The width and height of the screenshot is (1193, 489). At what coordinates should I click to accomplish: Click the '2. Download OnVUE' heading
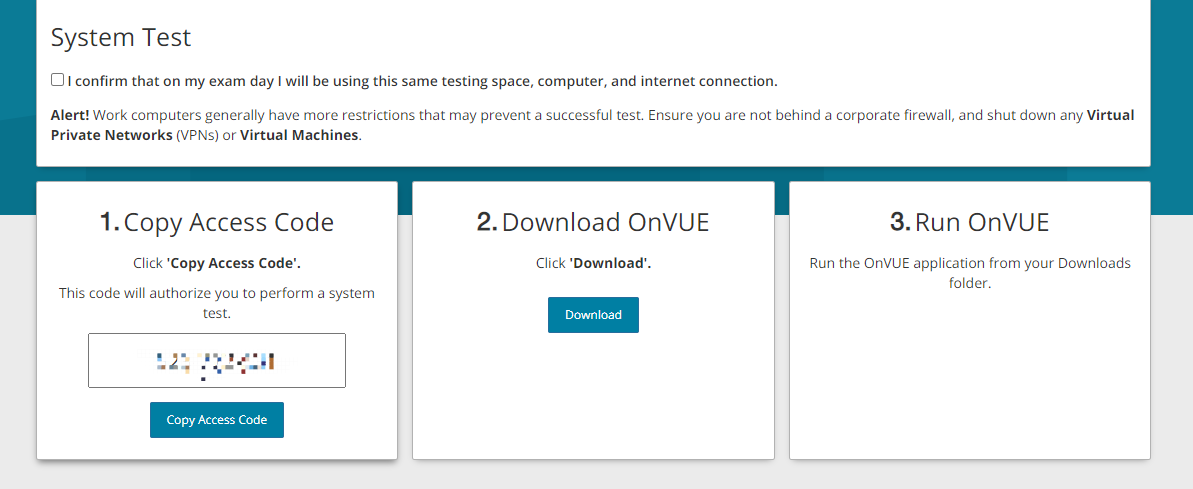point(593,222)
